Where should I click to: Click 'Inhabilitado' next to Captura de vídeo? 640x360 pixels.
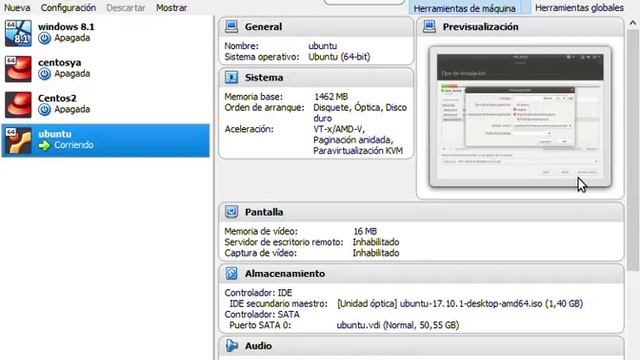point(376,253)
